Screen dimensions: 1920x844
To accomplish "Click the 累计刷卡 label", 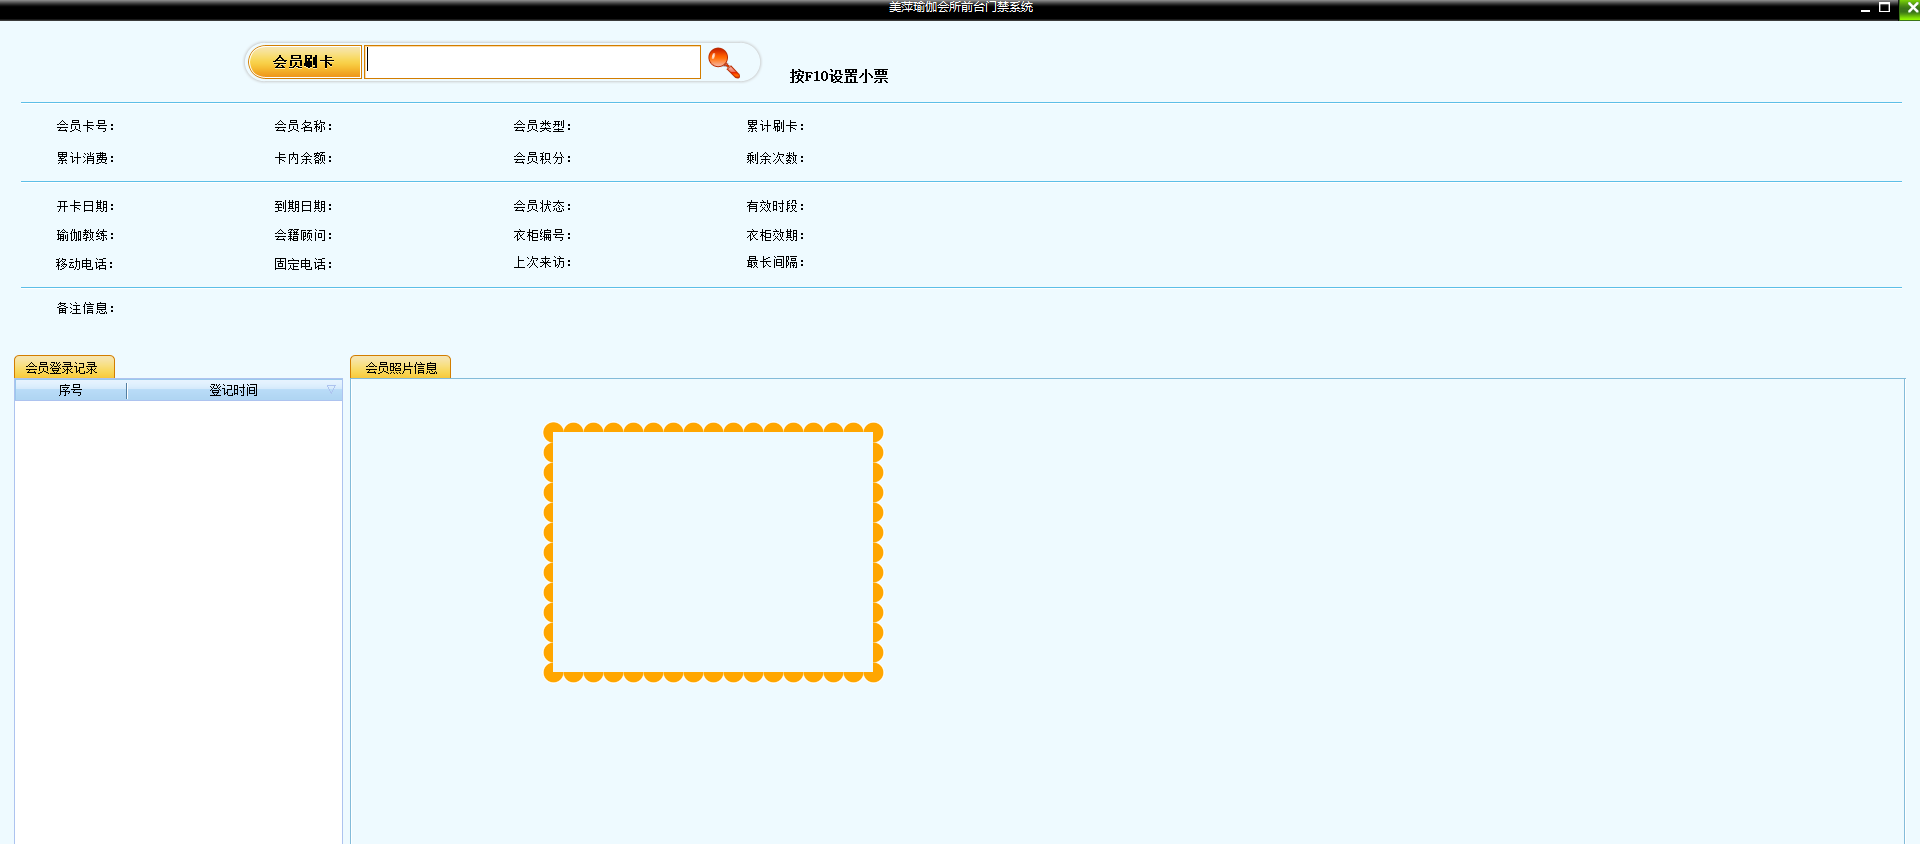I will pyautogui.click(x=775, y=126).
